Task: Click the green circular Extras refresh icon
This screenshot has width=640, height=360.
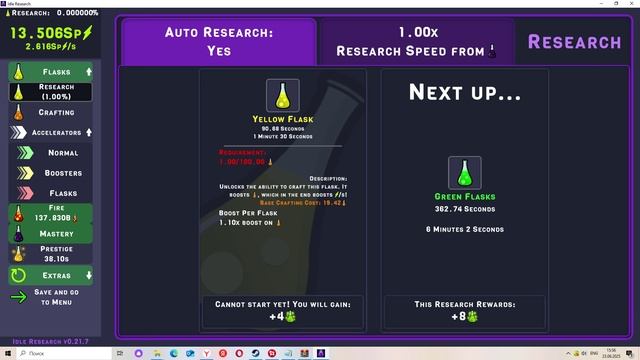Action: [x=18, y=276]
